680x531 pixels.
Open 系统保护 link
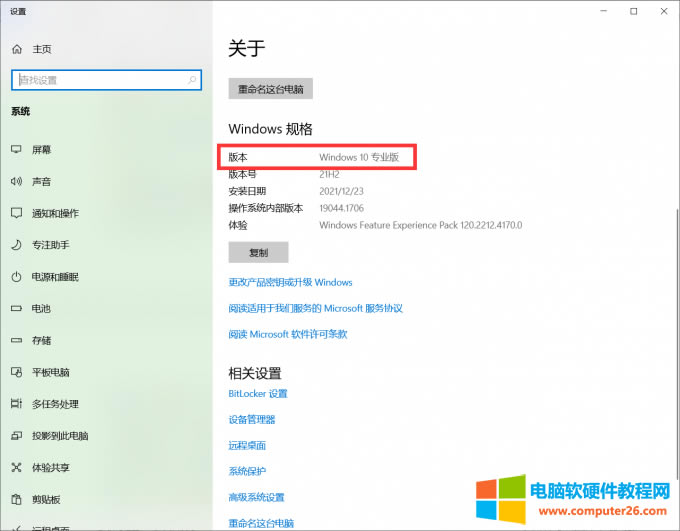(x=247, y=471)
